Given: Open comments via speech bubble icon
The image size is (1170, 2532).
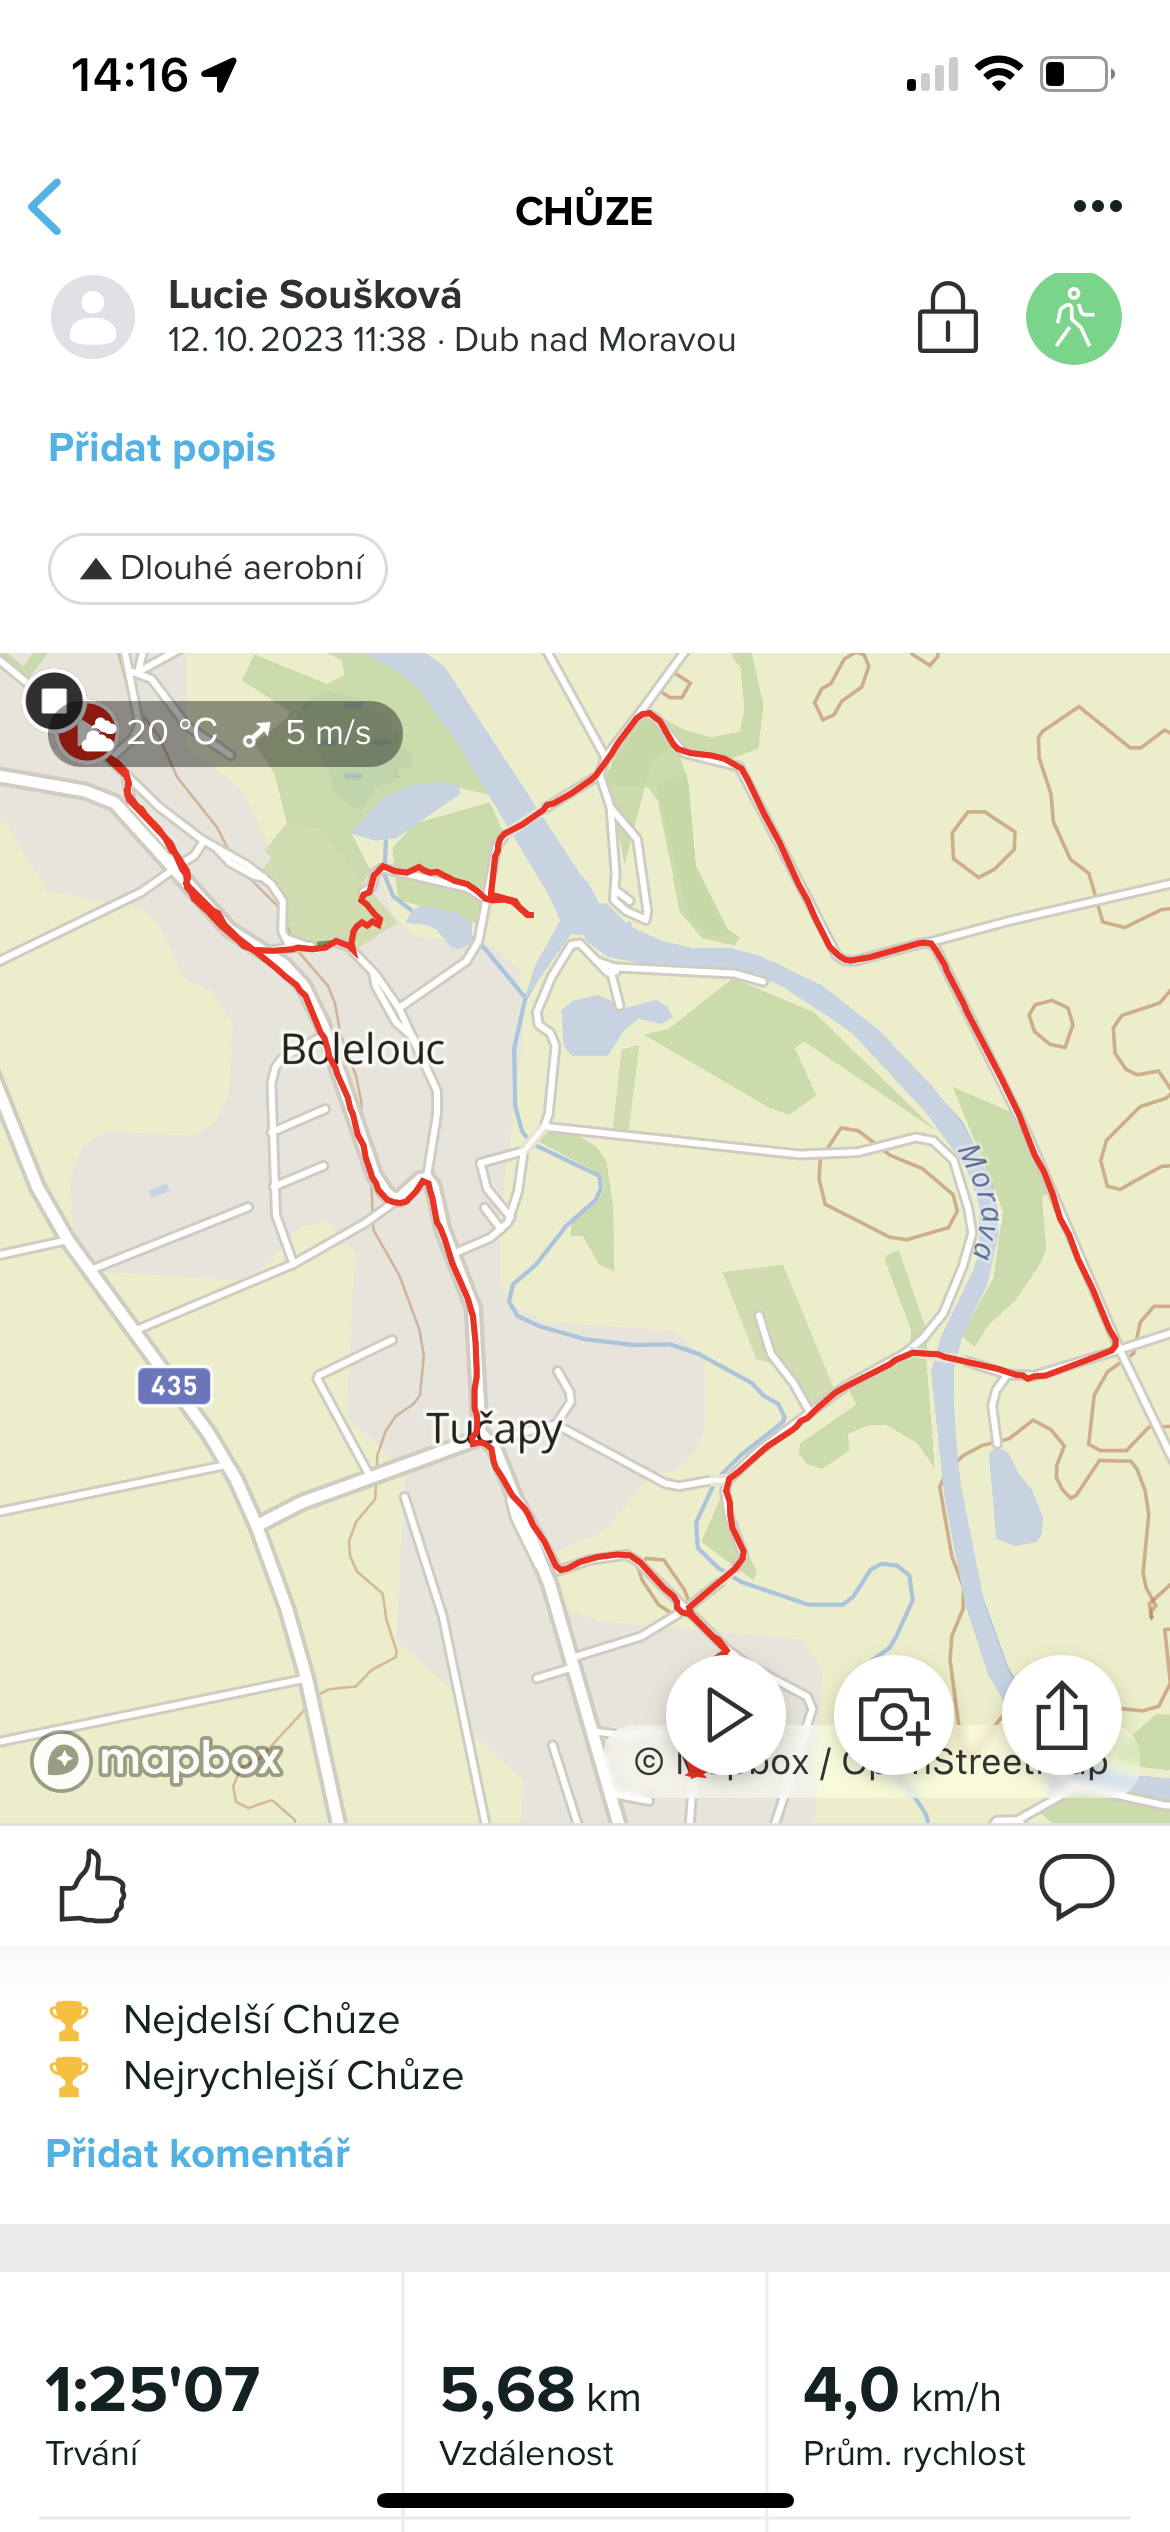Looking at the screenshot, I should (1077, 1886).
